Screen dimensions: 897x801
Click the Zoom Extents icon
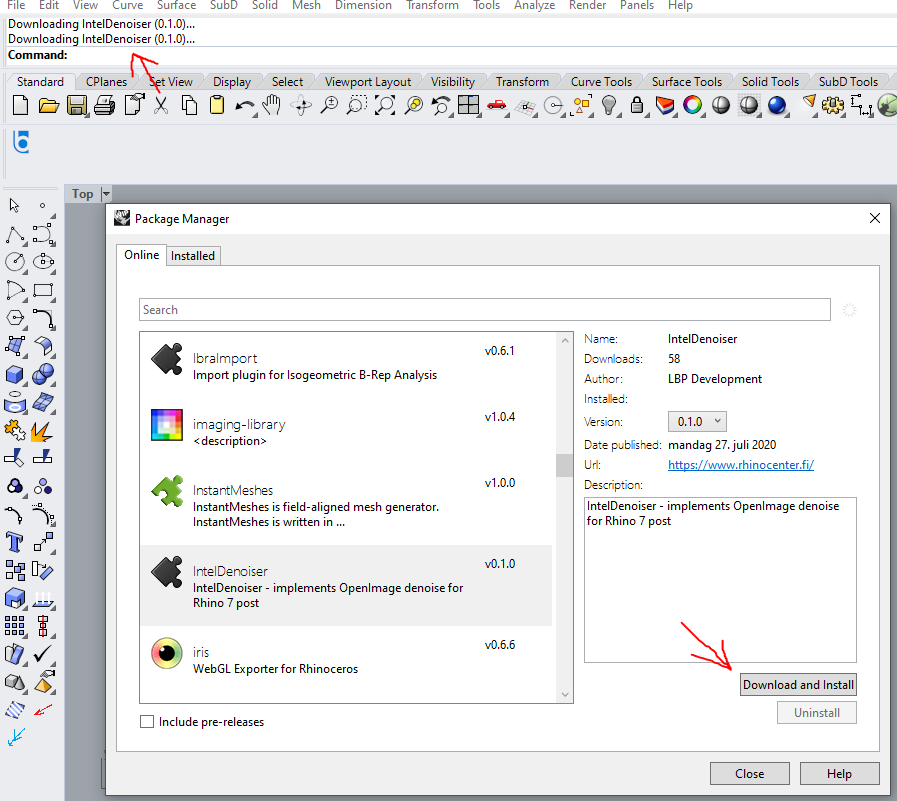pyautogui.click(x=385, y=106)
